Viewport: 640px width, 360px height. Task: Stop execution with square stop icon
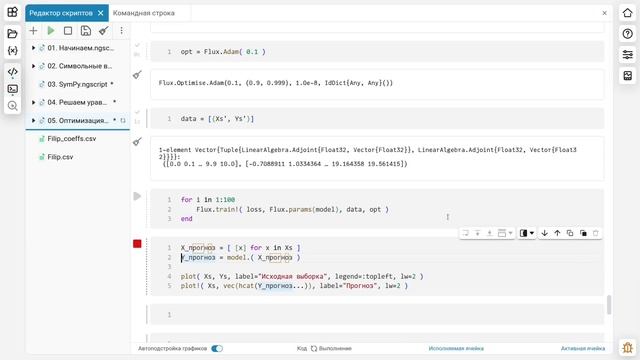68,31
